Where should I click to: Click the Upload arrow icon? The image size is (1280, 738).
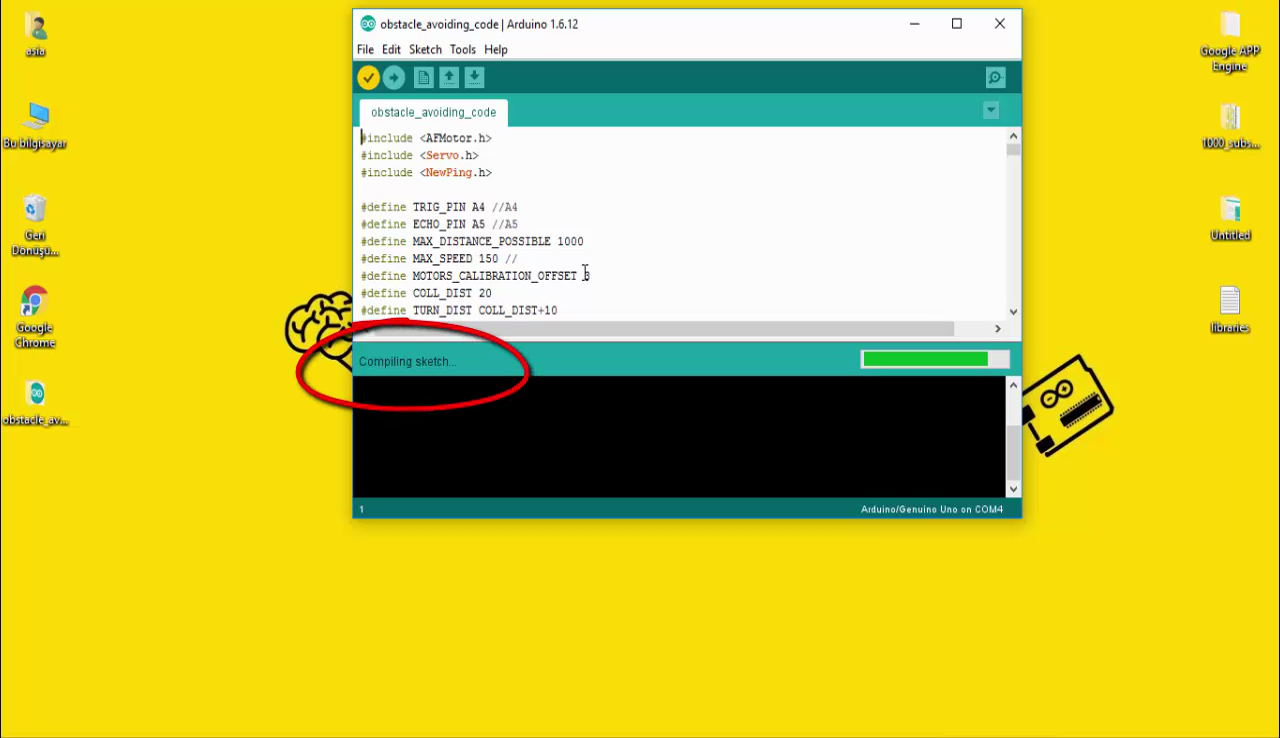click(x=393, y=77)
